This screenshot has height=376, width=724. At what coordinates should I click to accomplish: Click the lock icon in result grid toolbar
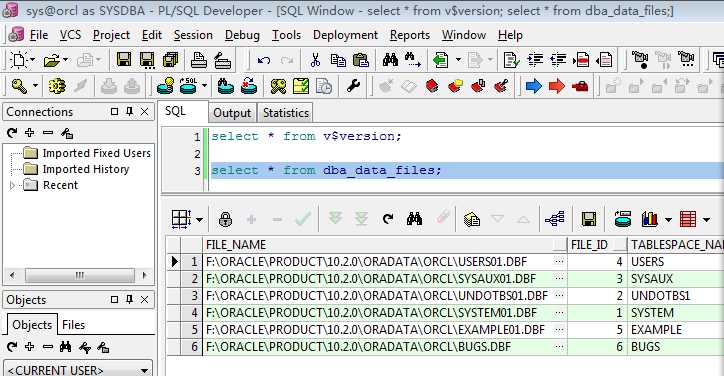pos(225,219)
